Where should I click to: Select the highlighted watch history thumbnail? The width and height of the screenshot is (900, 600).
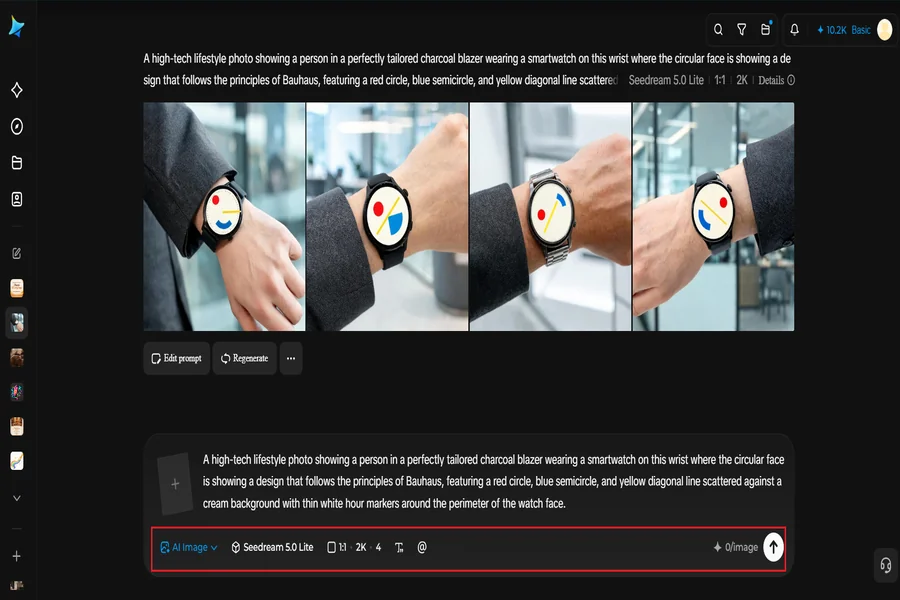[17, 323]
